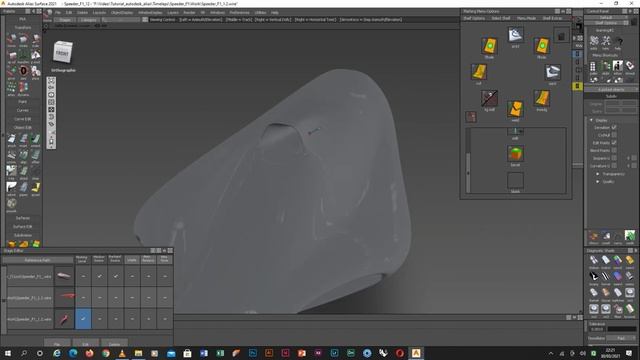This screenshot has height=360, width=640.
Task: Open the Tessellator dropdown
Action: pos(621,338)
